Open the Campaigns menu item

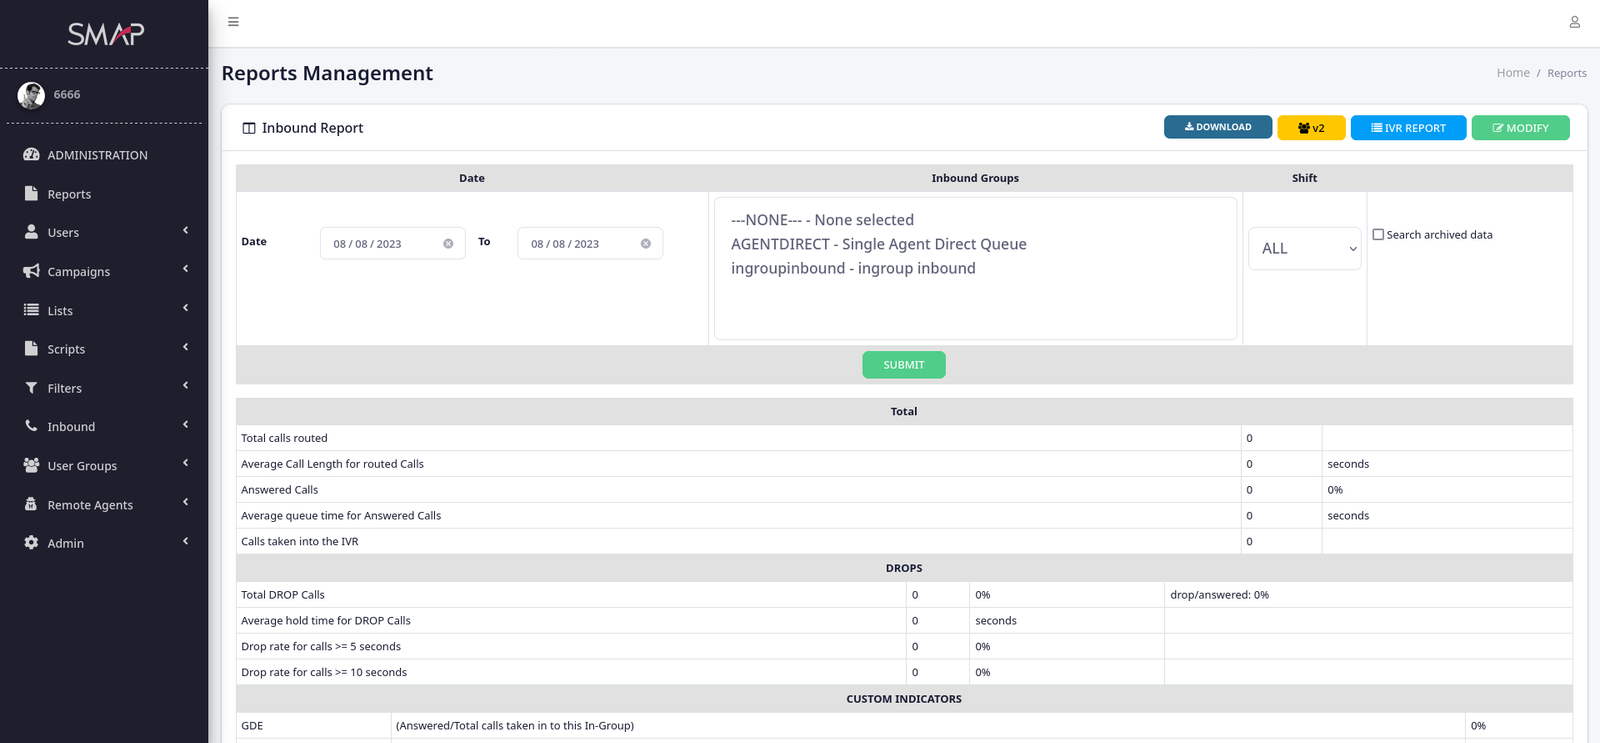[x=79, y=271]
